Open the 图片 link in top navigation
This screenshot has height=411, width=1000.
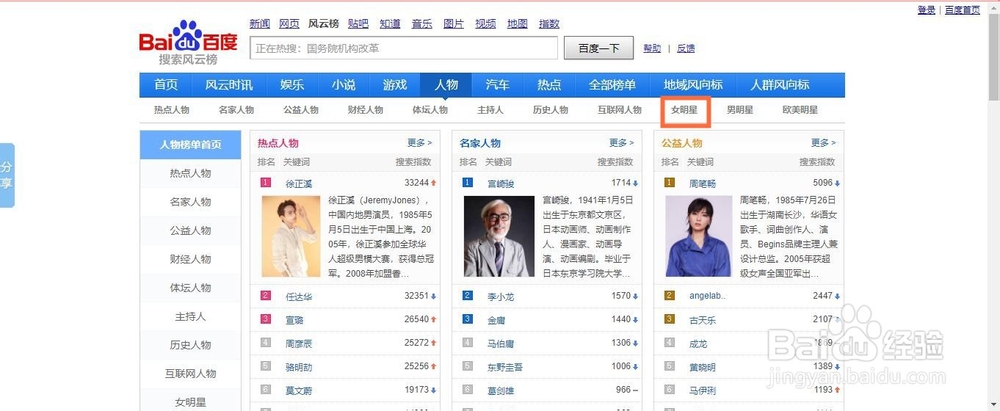coord(453,24)
